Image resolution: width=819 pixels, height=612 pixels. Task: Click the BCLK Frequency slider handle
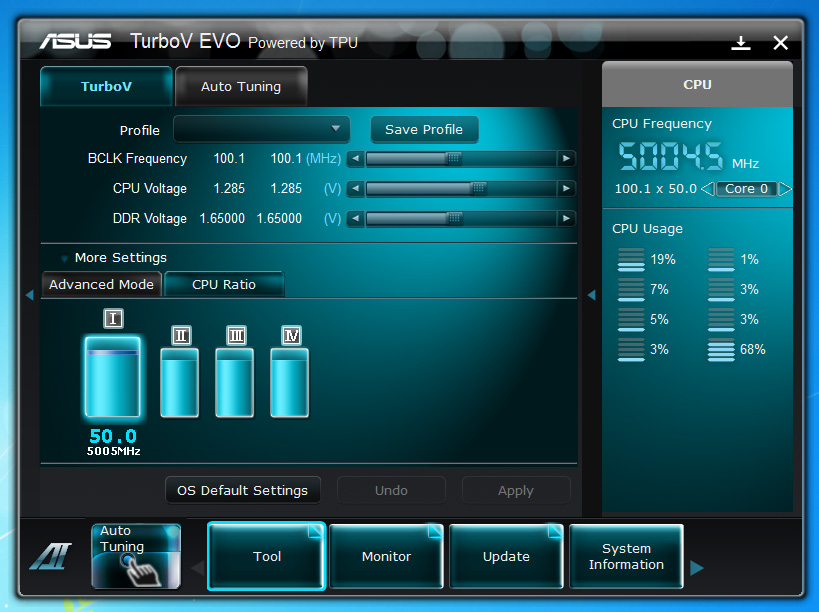(453, 158)
